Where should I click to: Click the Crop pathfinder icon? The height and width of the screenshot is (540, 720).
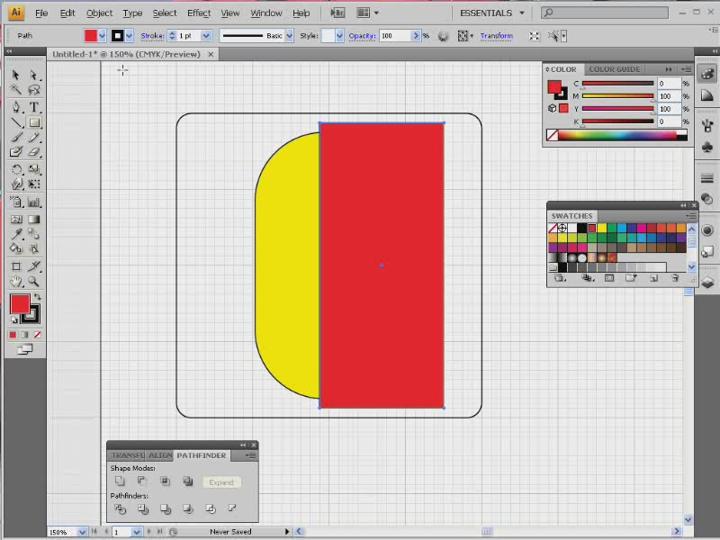click(187, 509)
